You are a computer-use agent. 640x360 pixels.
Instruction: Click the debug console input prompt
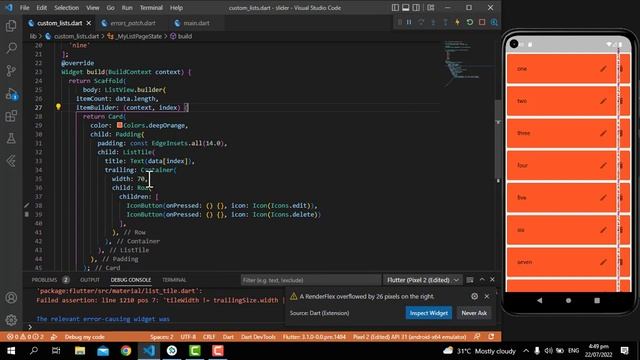(x=261, y=327)
